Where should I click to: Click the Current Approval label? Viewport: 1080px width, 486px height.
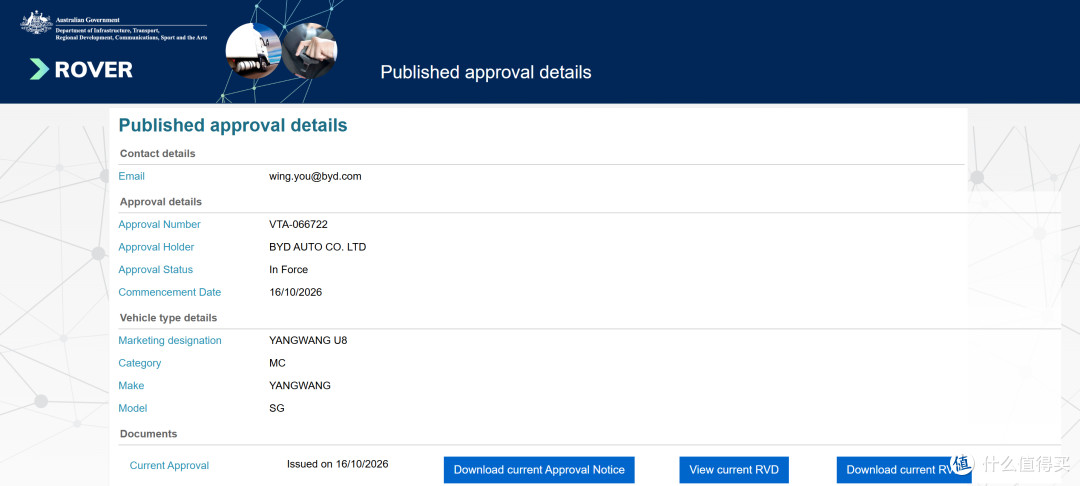169,465
